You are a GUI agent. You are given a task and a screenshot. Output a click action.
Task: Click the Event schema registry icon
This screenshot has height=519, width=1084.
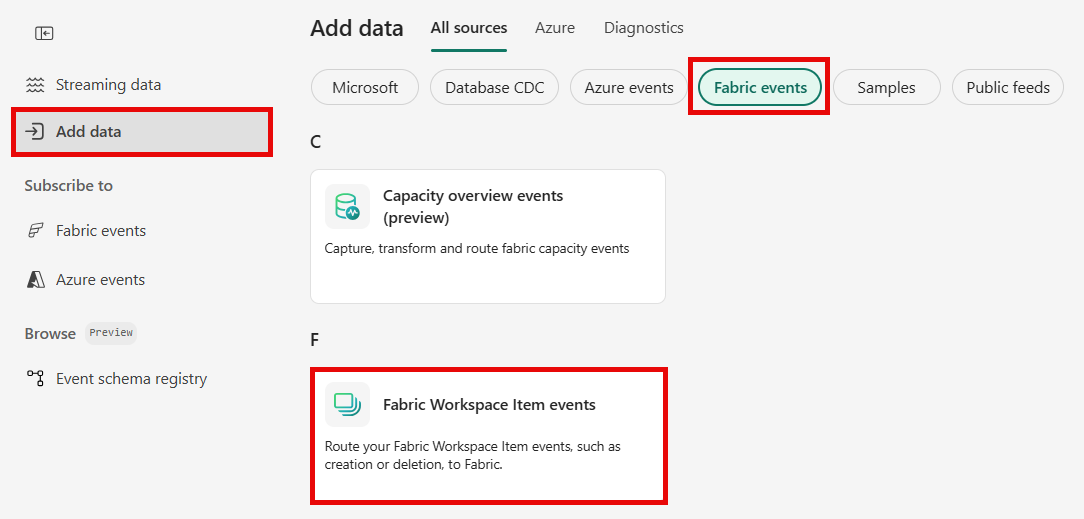point(35,379)
